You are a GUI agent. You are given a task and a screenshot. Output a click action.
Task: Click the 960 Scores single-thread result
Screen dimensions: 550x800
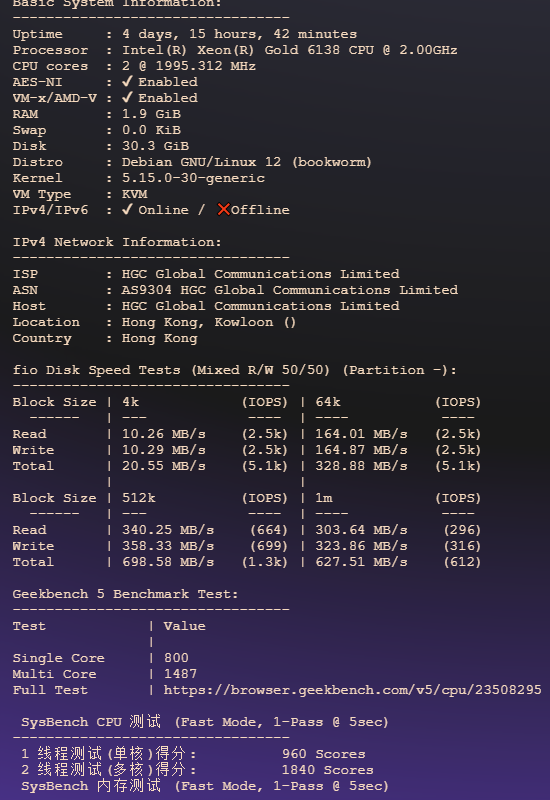[x=323, y=754]
